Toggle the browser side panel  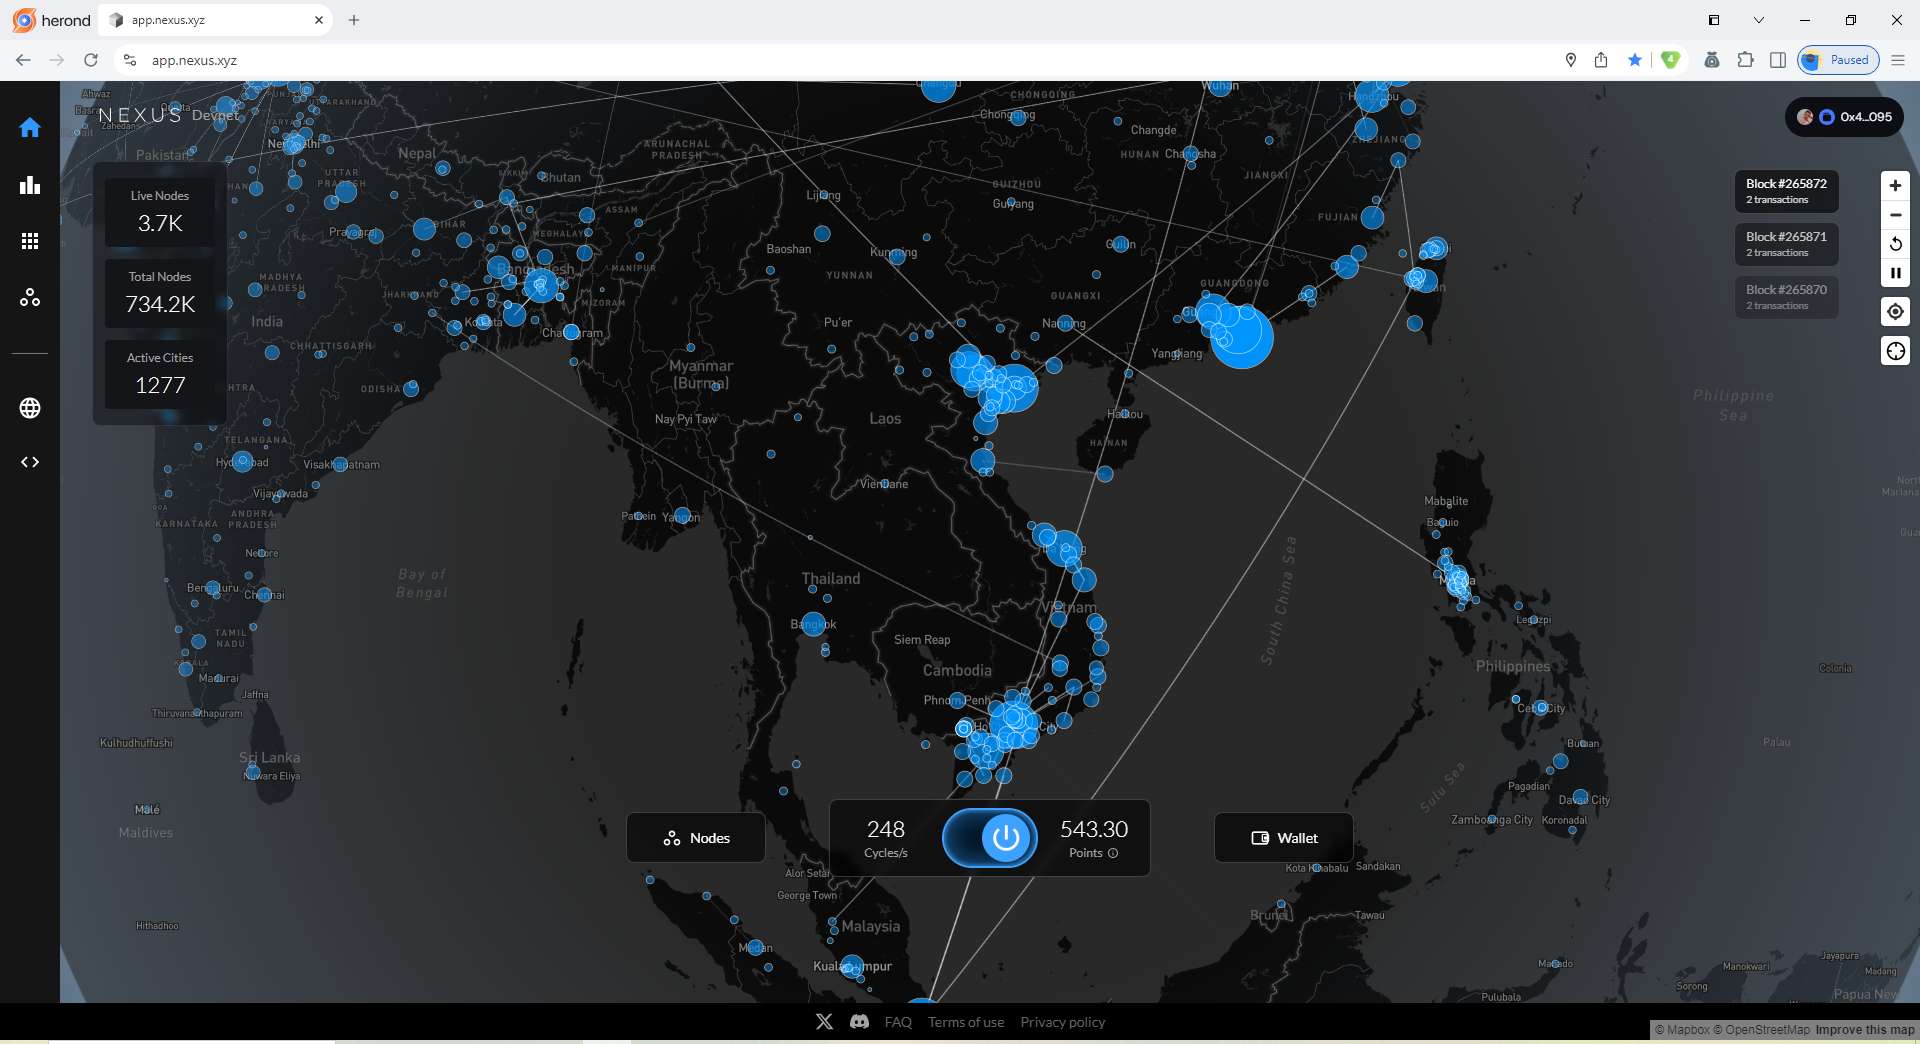[1778, 60]
